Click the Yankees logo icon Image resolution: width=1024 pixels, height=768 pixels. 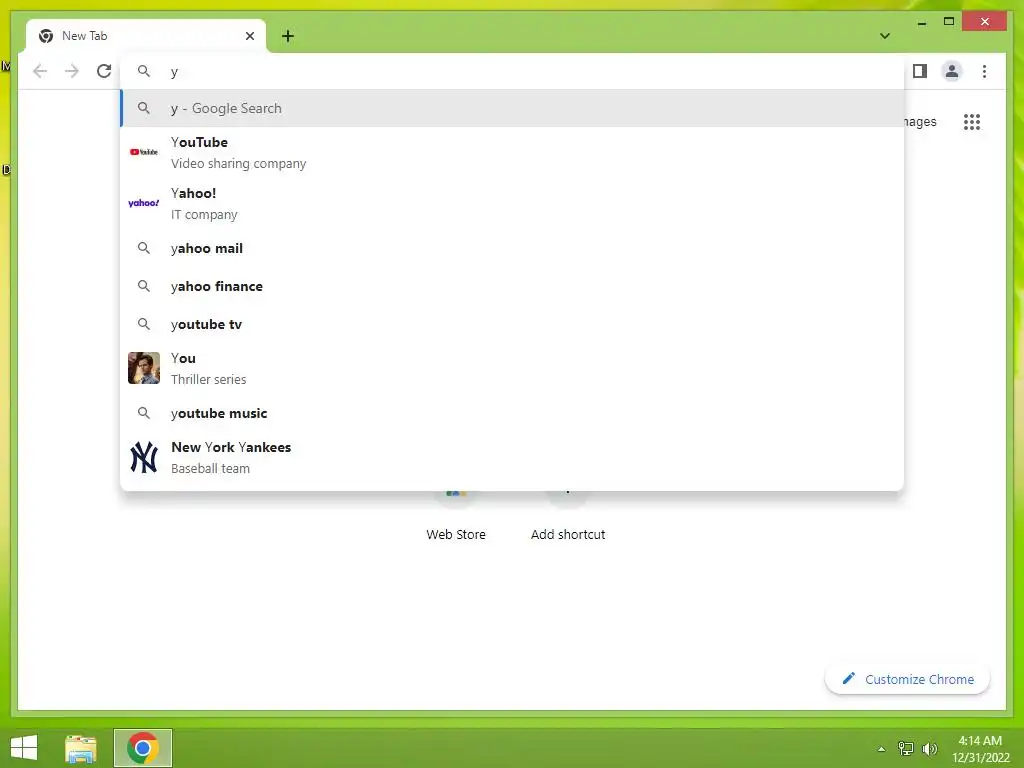(x=144, y=457)
